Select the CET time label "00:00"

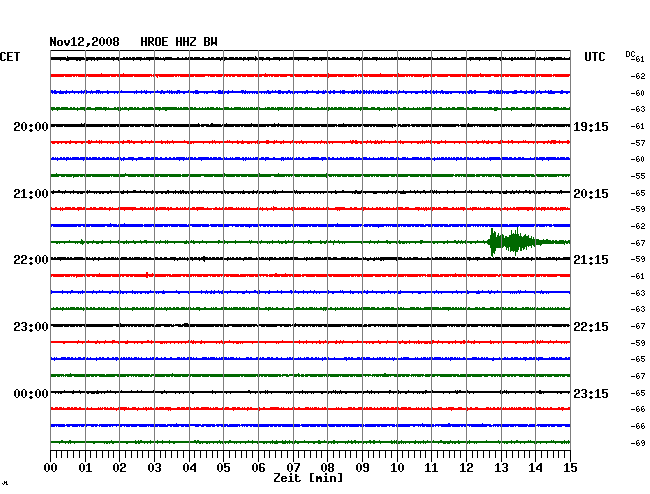pyautogui.click(x=31, y=393)
